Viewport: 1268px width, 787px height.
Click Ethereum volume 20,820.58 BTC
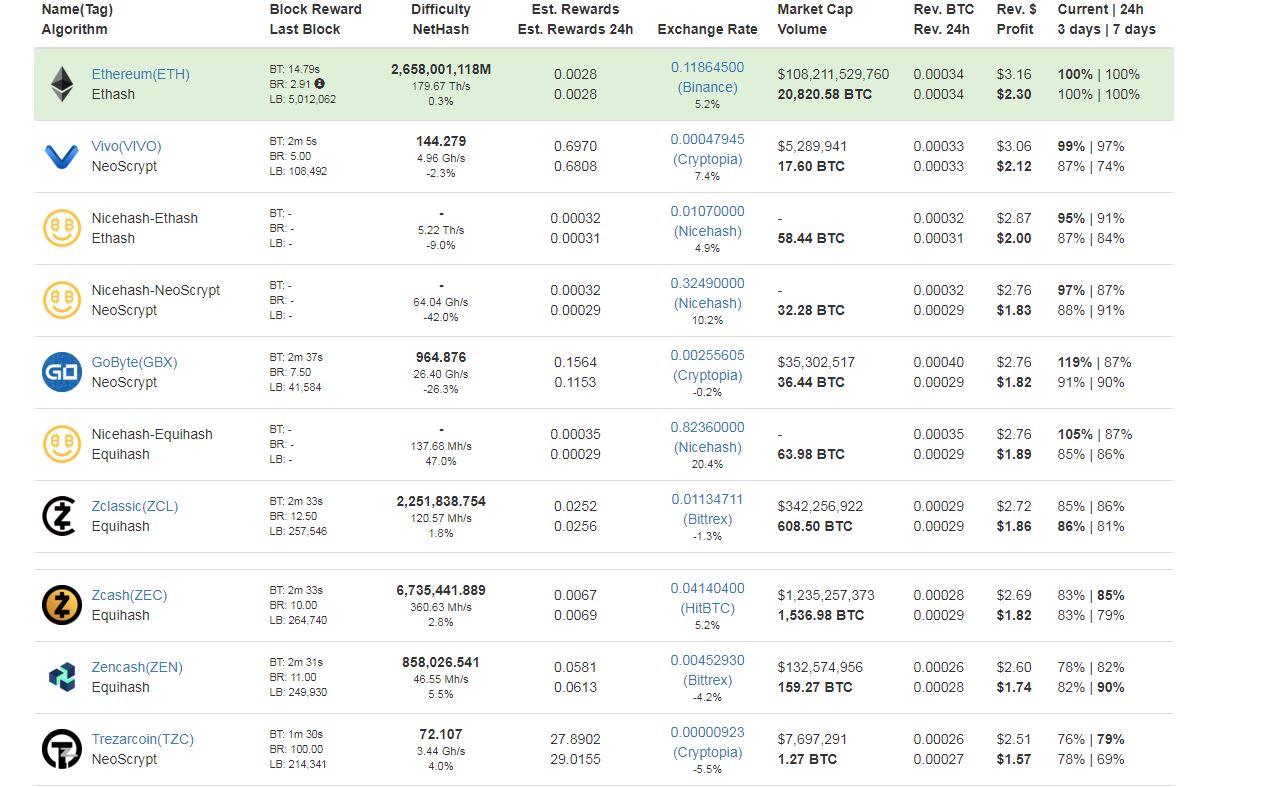825,94
